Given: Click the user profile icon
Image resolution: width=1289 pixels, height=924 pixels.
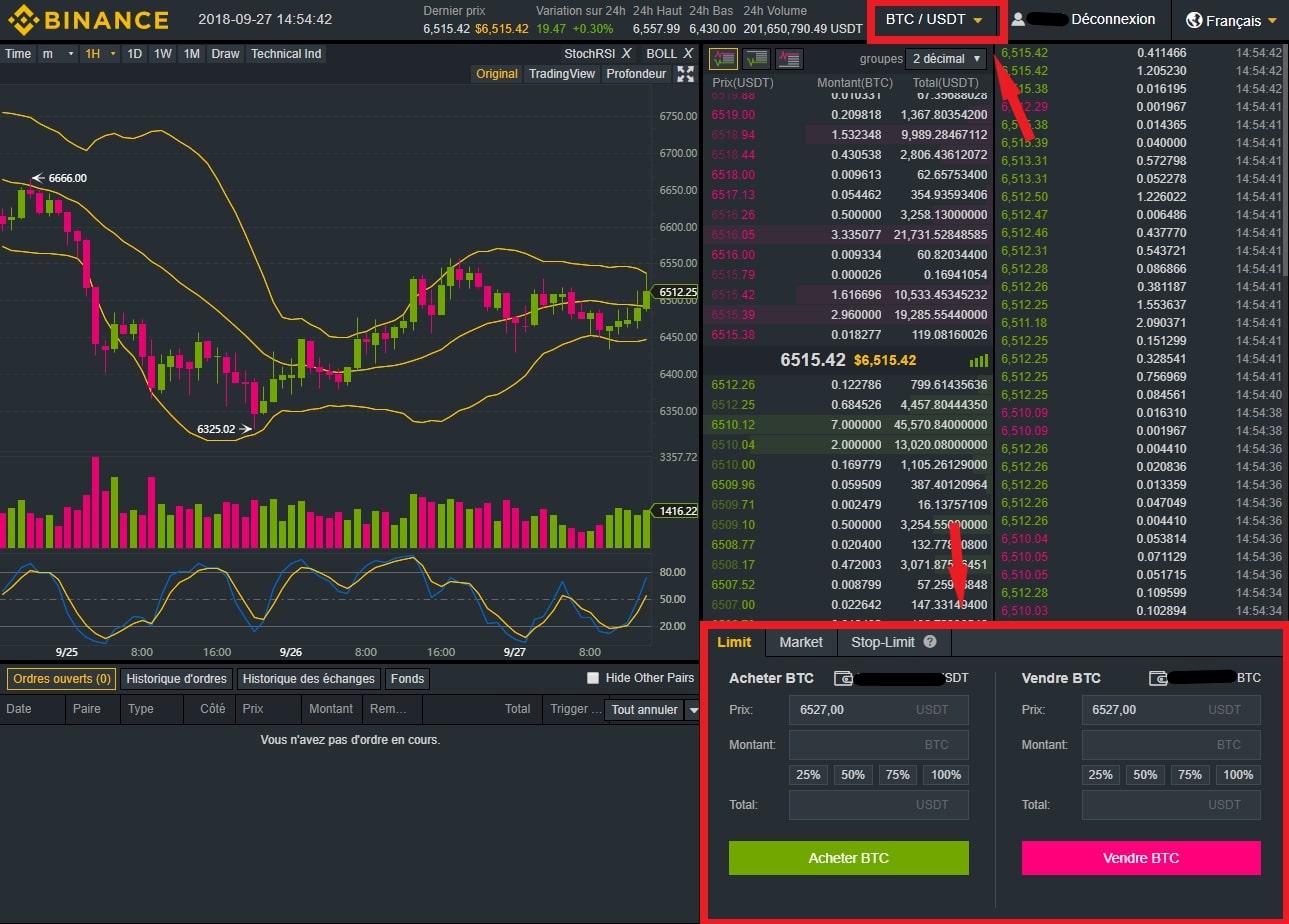Looking at the screenshot, I should coord(1018,19).
